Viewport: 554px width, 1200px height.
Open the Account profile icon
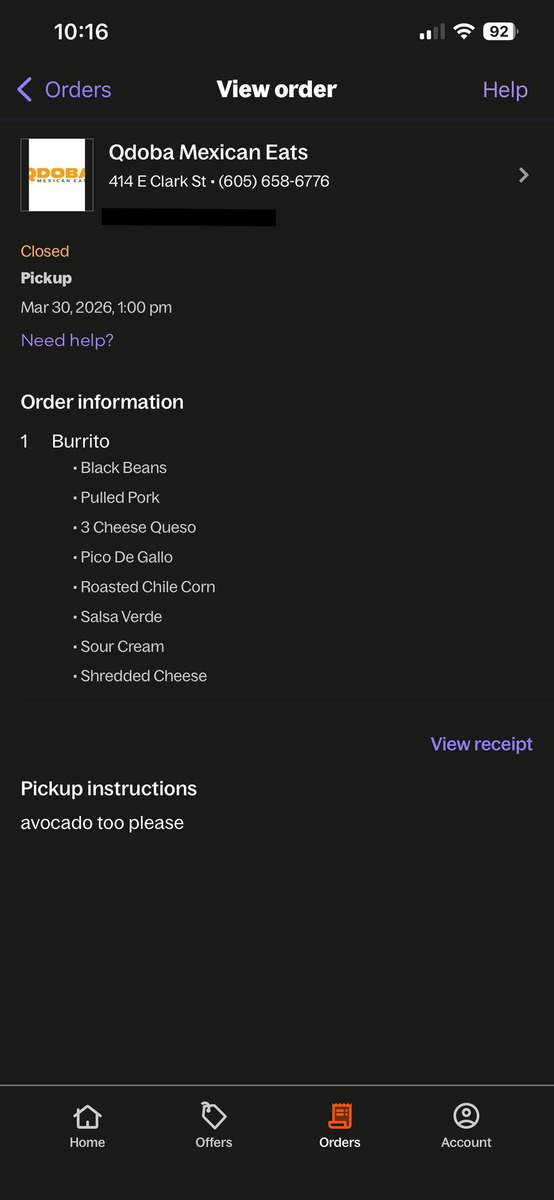pos(466,1116)
